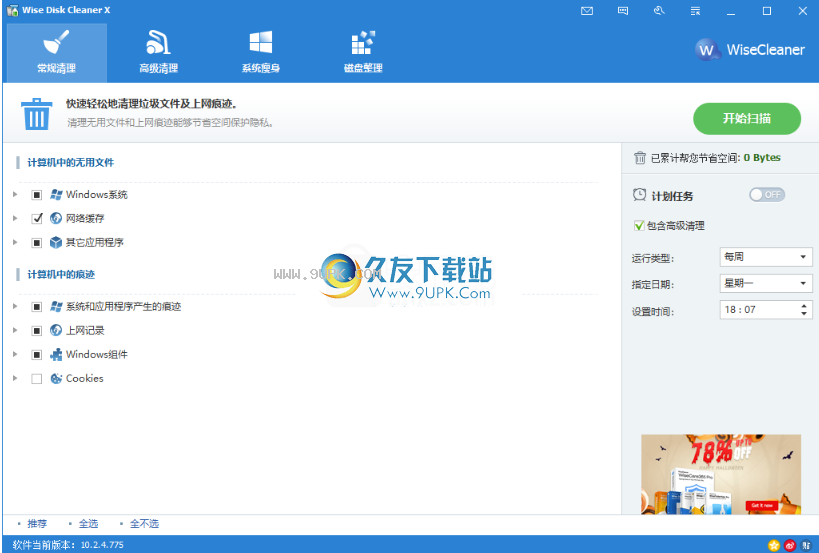Screen dimensions: 819x553
Task: Click the 0 Bytes saved space value
Action: coord(762,158)
